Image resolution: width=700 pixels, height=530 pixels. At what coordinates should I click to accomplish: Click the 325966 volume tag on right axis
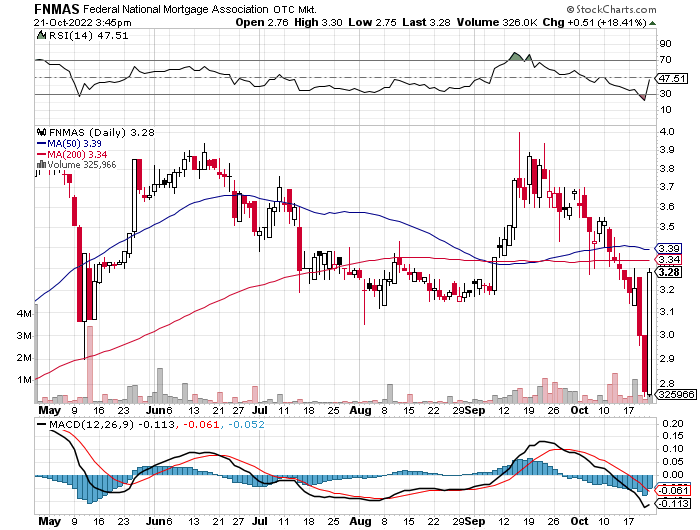click(677, 394)
